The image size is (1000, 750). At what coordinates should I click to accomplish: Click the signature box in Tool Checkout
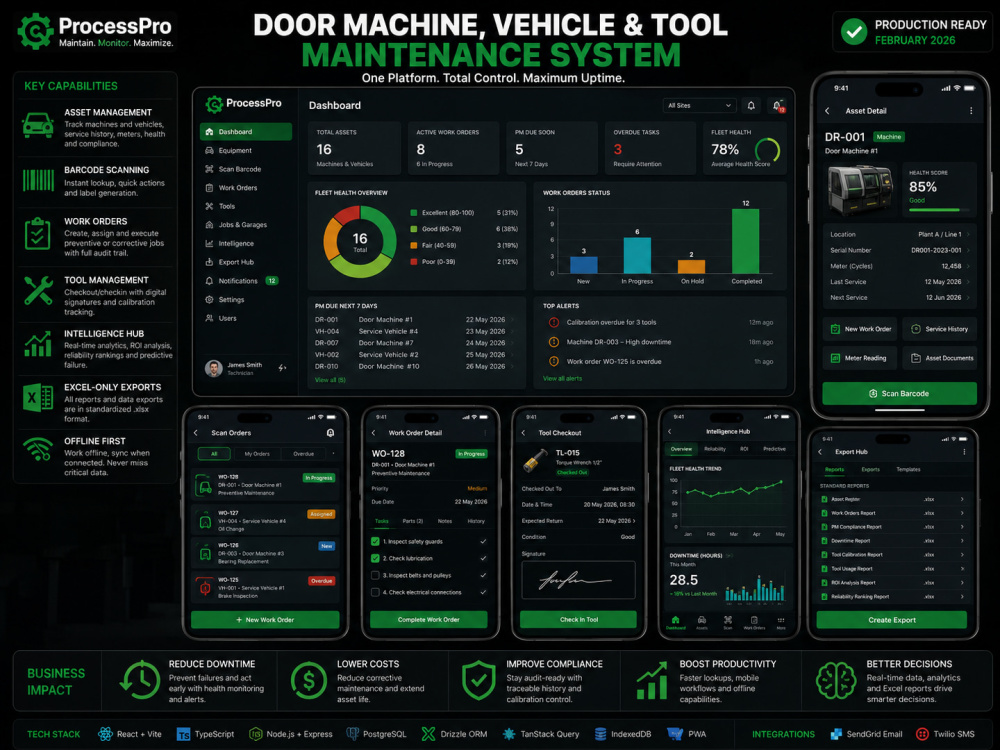[578, 580]
